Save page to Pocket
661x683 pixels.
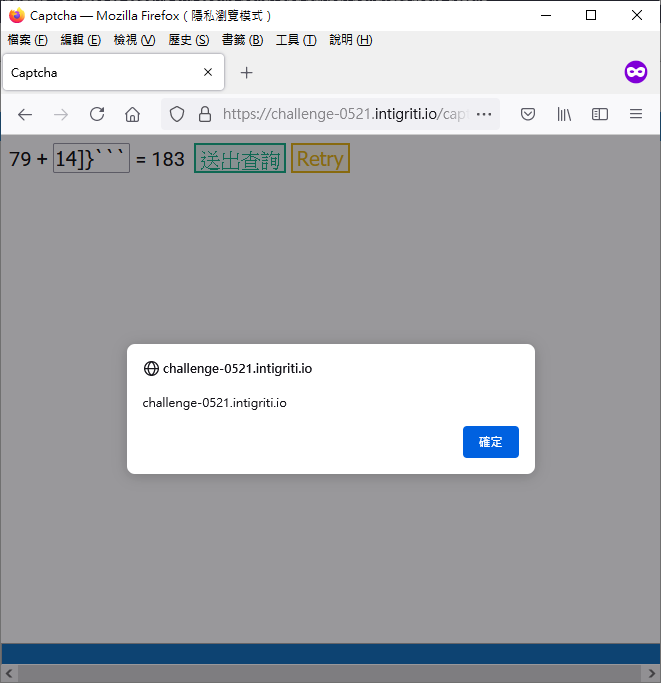click(x=528, y=115)
